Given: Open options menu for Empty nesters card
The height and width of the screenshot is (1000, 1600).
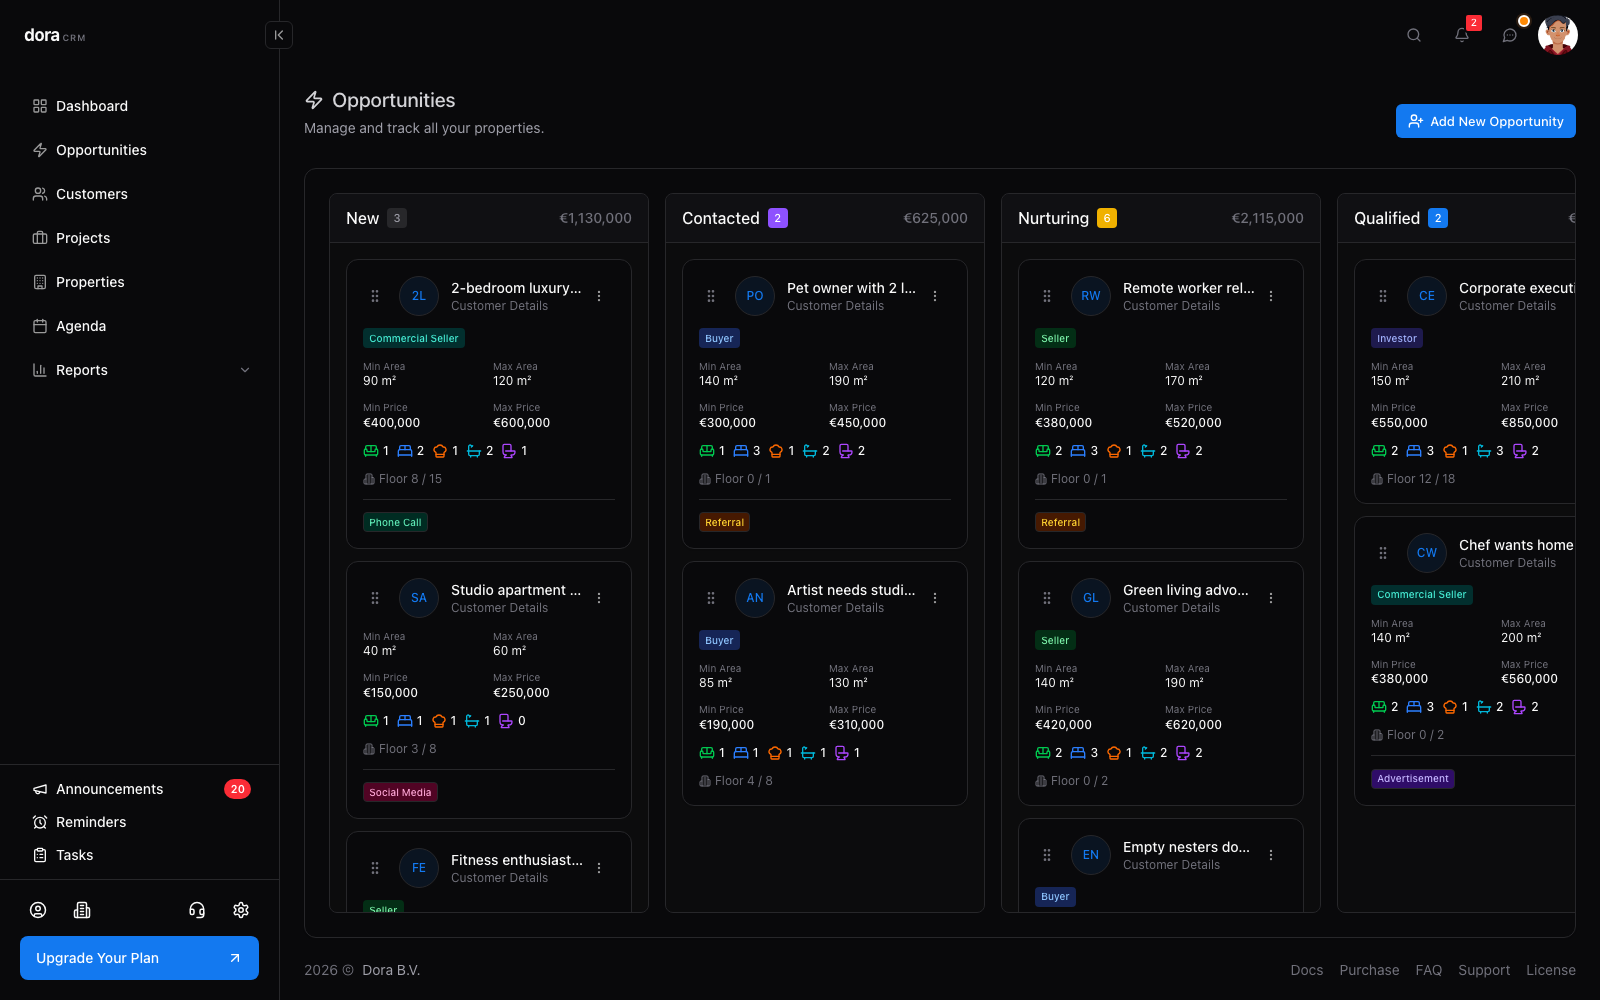Looking at the screenshot, I should click(x=1271, y=855).
